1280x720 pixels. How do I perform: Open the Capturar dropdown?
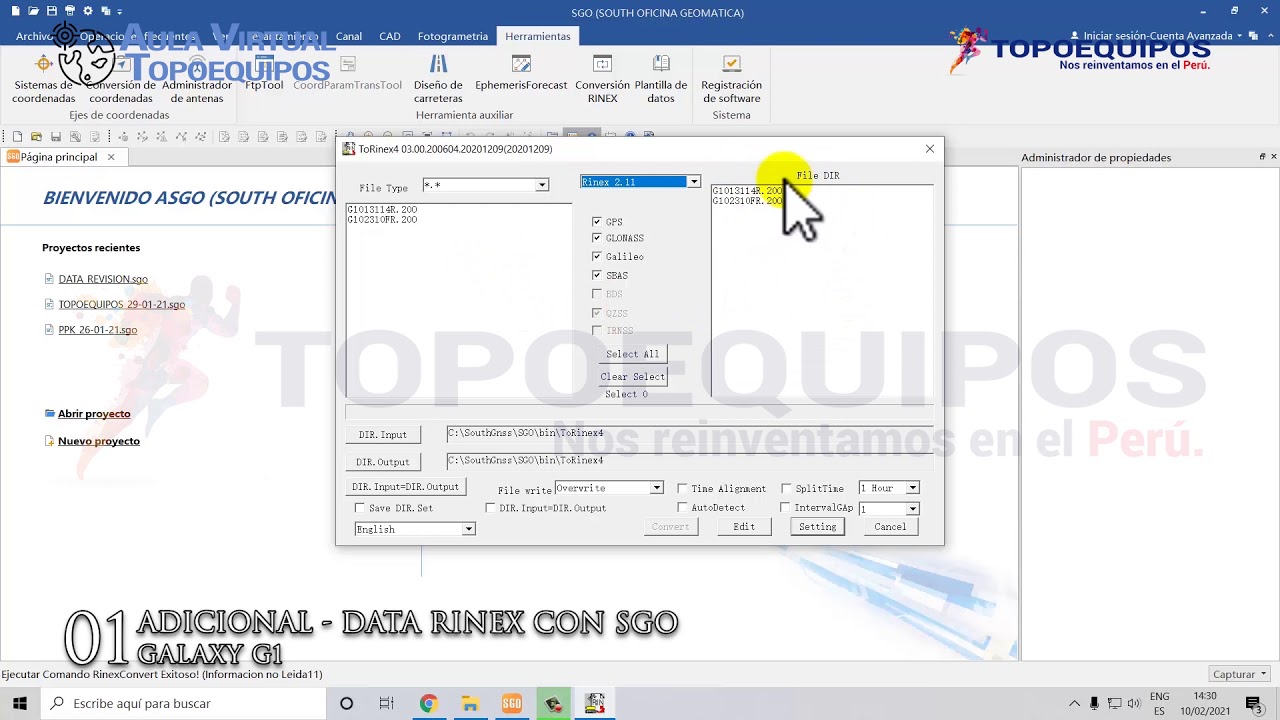(1239, 674)
